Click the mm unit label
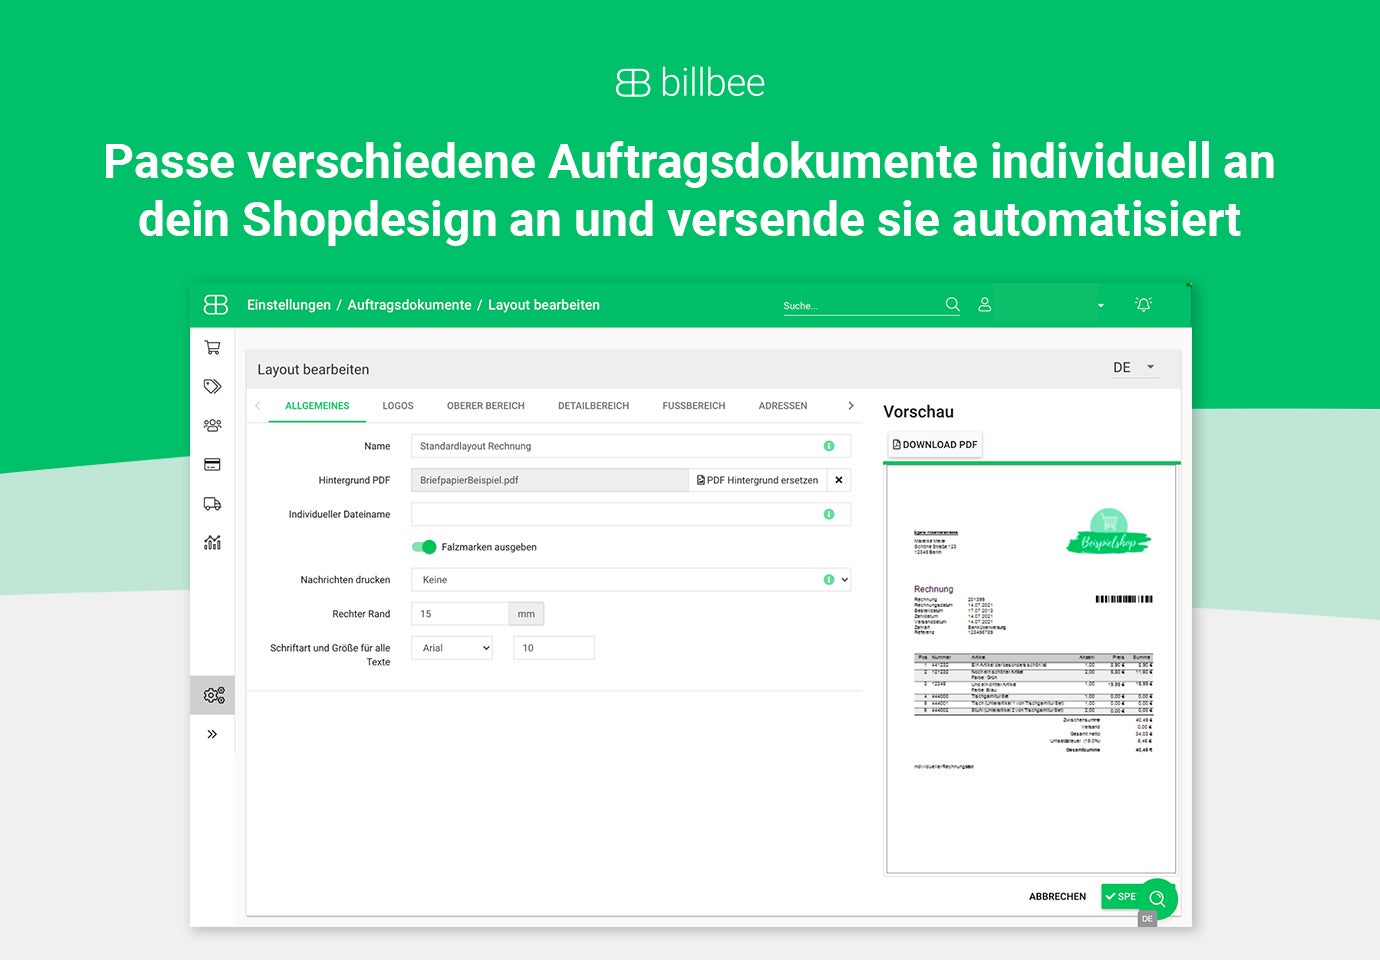 pyautogui.click(x=526, y=614)
